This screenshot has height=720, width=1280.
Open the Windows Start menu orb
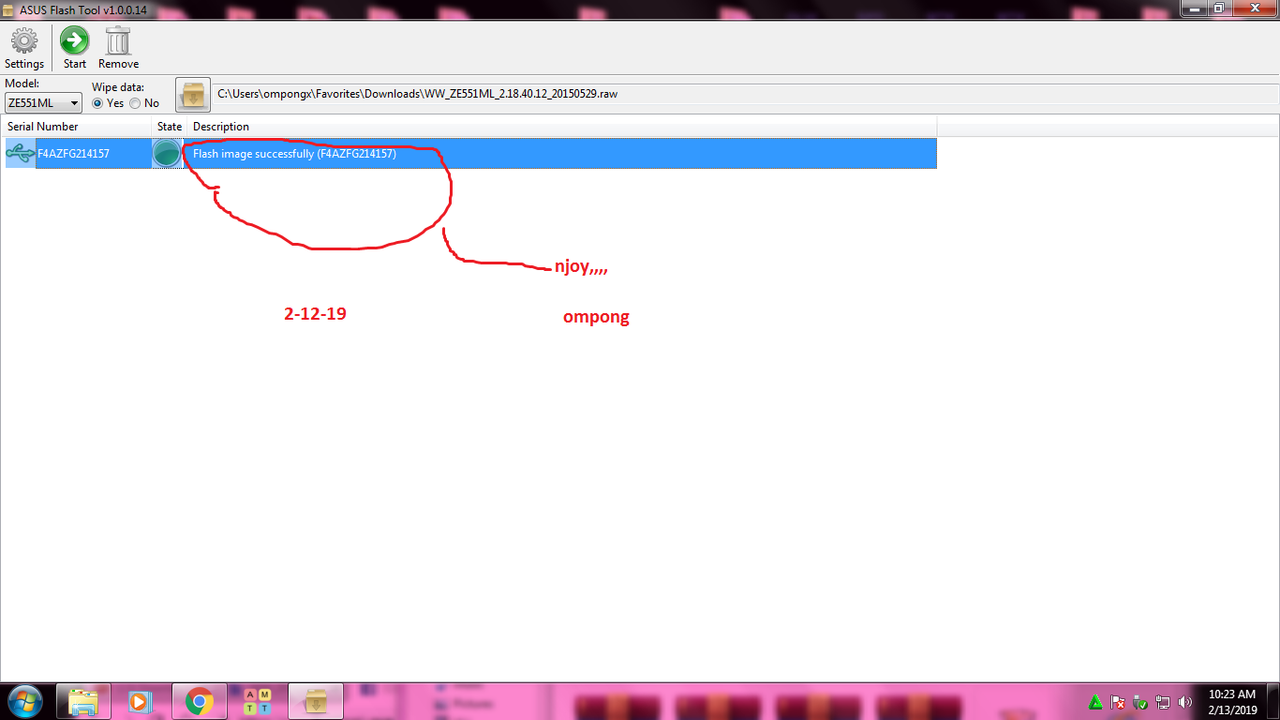[23, 702]
